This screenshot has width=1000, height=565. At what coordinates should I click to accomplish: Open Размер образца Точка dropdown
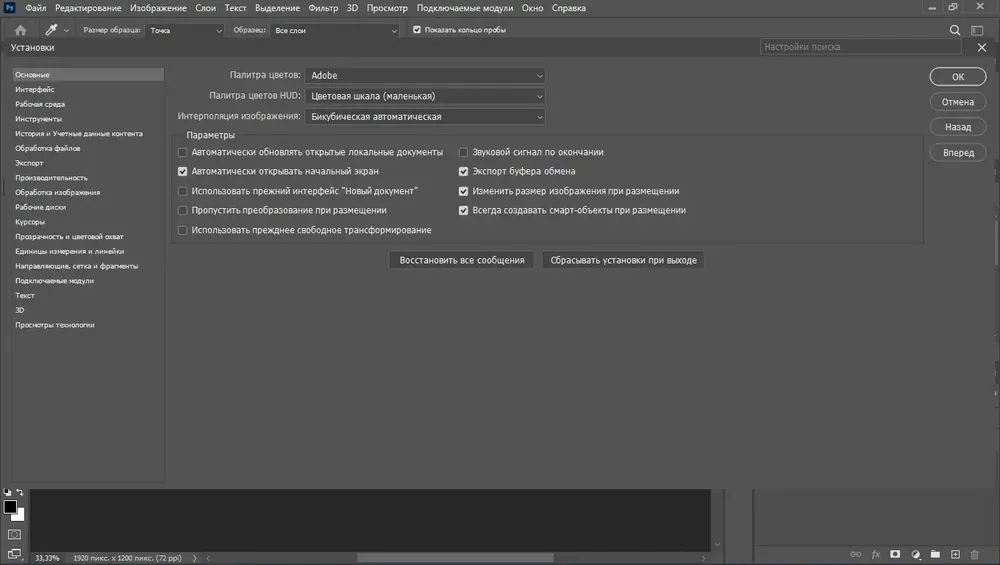pos(184,31)
